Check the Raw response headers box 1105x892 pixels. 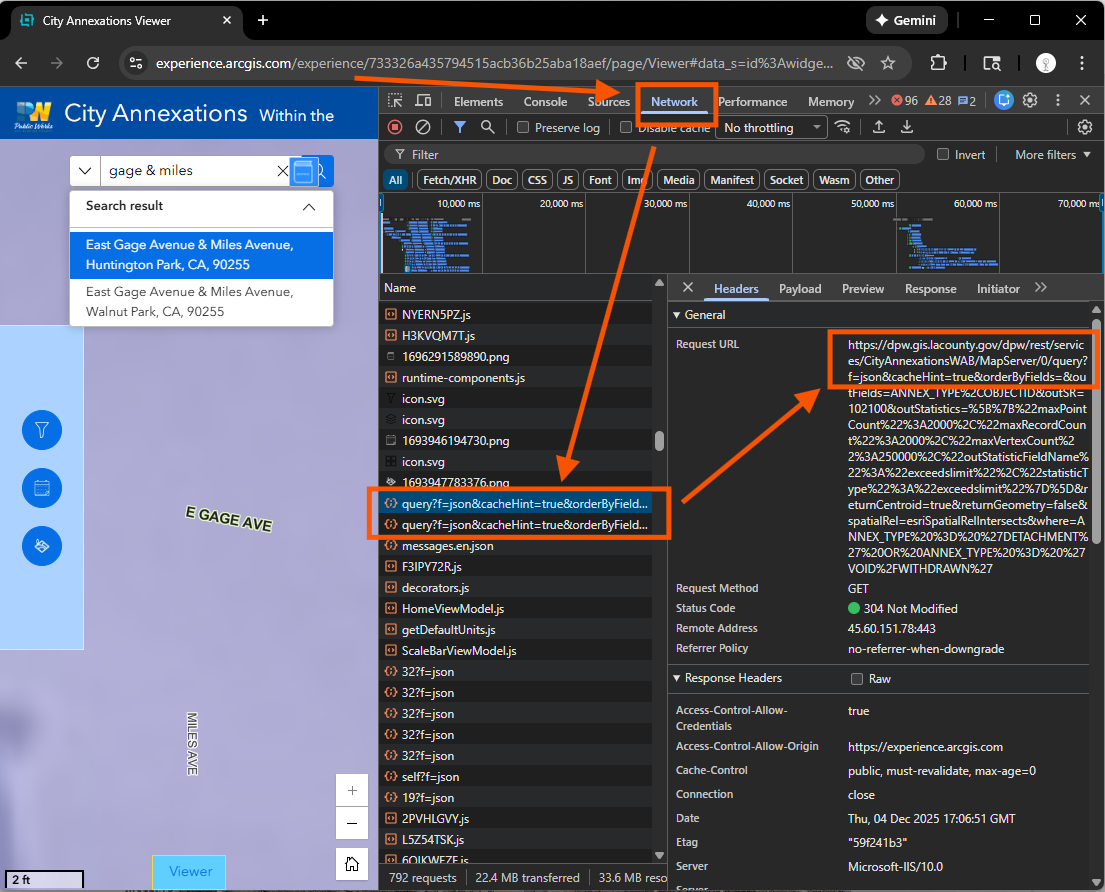tap(856, 679)
